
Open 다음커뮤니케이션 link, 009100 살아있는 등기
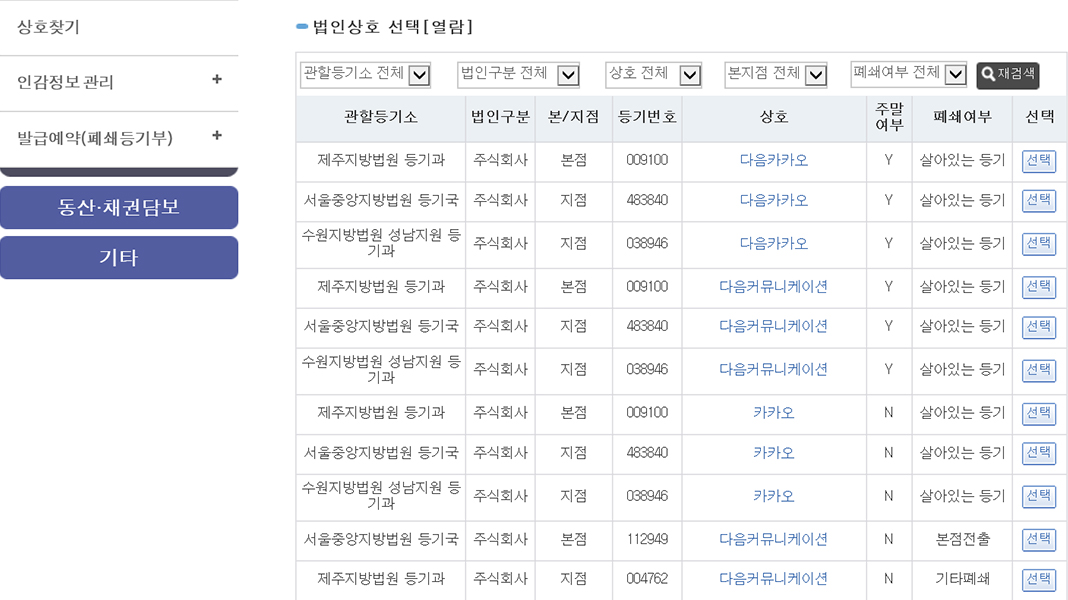click(x=774, y=287)
